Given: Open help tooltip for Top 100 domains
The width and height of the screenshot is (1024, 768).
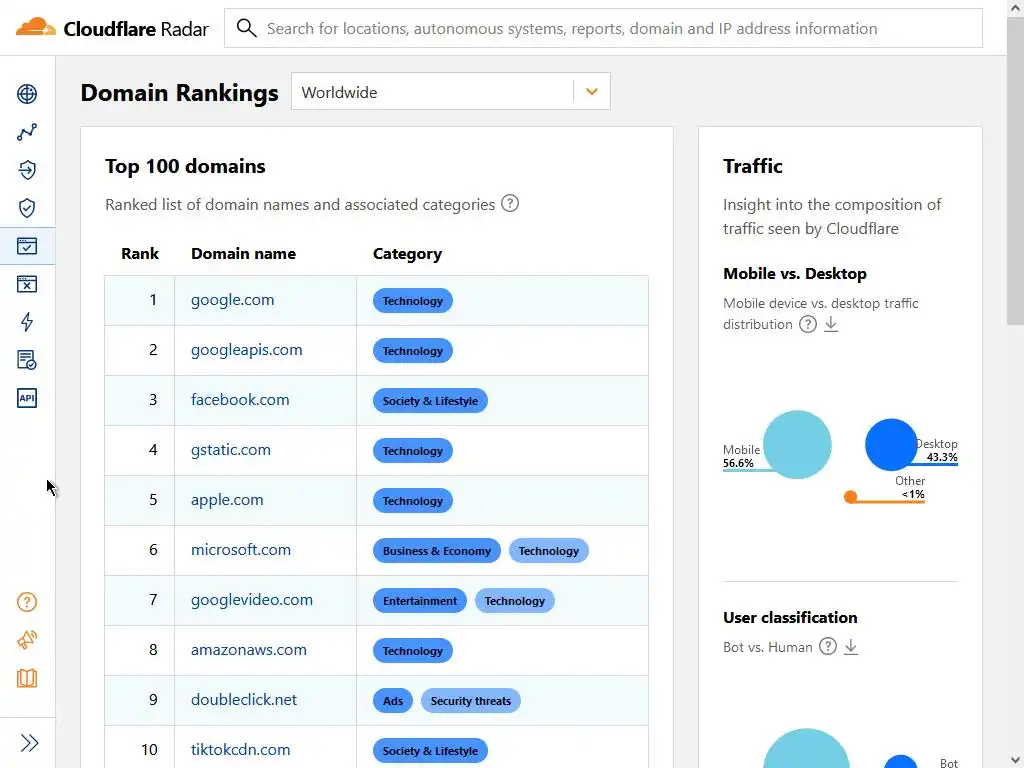Looking at the screenshot, I should pos(510,204).
